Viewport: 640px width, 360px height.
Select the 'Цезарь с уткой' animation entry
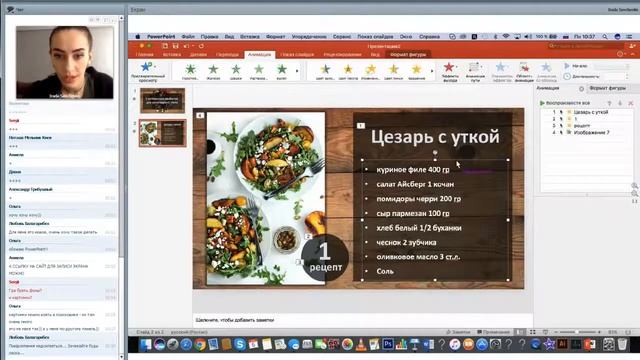click(591, 112)
